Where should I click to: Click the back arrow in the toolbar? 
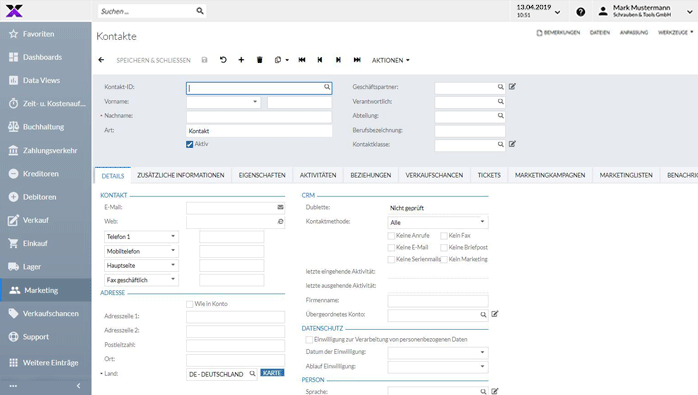click(101, 60)
